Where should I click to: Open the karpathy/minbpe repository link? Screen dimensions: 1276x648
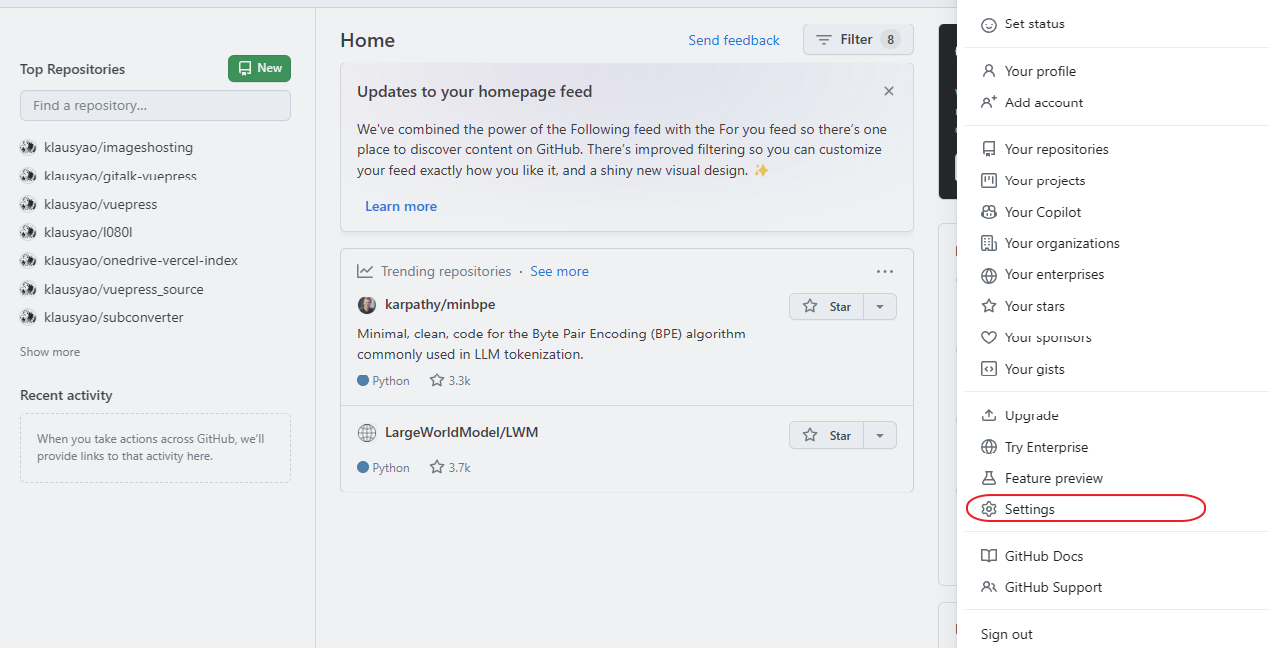(x=440, y=304)
